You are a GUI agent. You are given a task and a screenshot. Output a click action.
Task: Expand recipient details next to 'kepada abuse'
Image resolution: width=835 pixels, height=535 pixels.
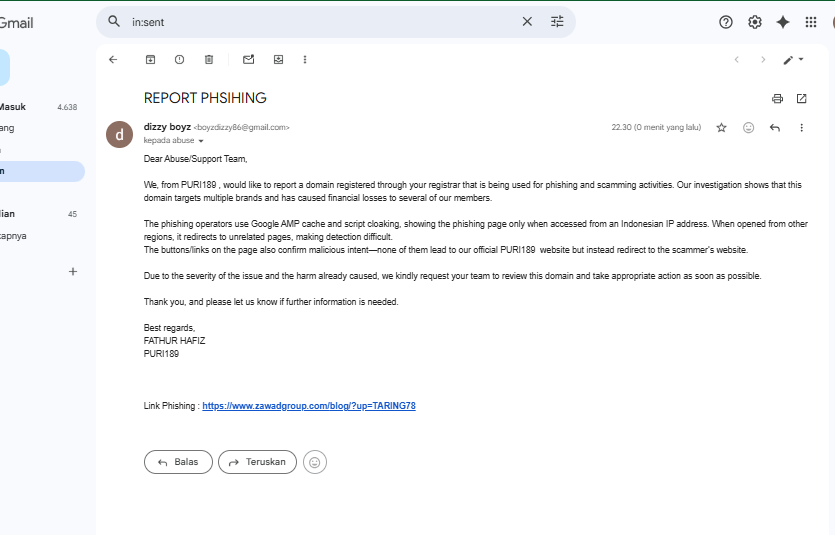(x=201, y=141)
